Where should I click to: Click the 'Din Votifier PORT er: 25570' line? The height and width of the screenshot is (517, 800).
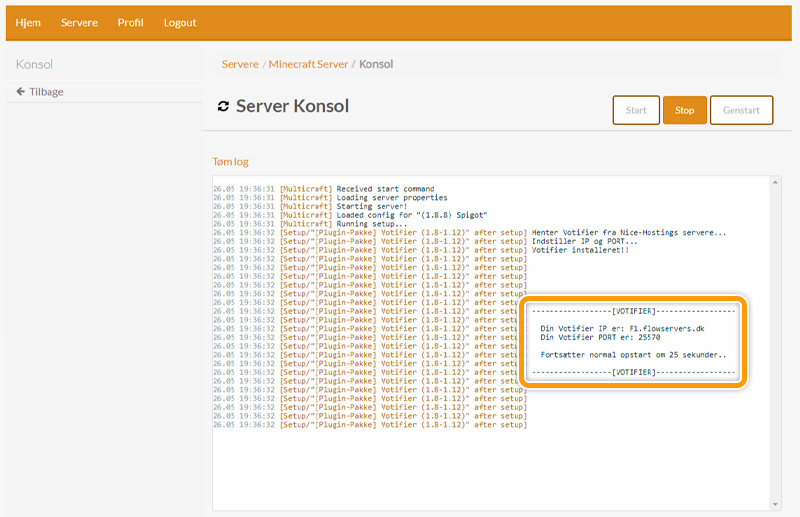[x=601, y=337]
